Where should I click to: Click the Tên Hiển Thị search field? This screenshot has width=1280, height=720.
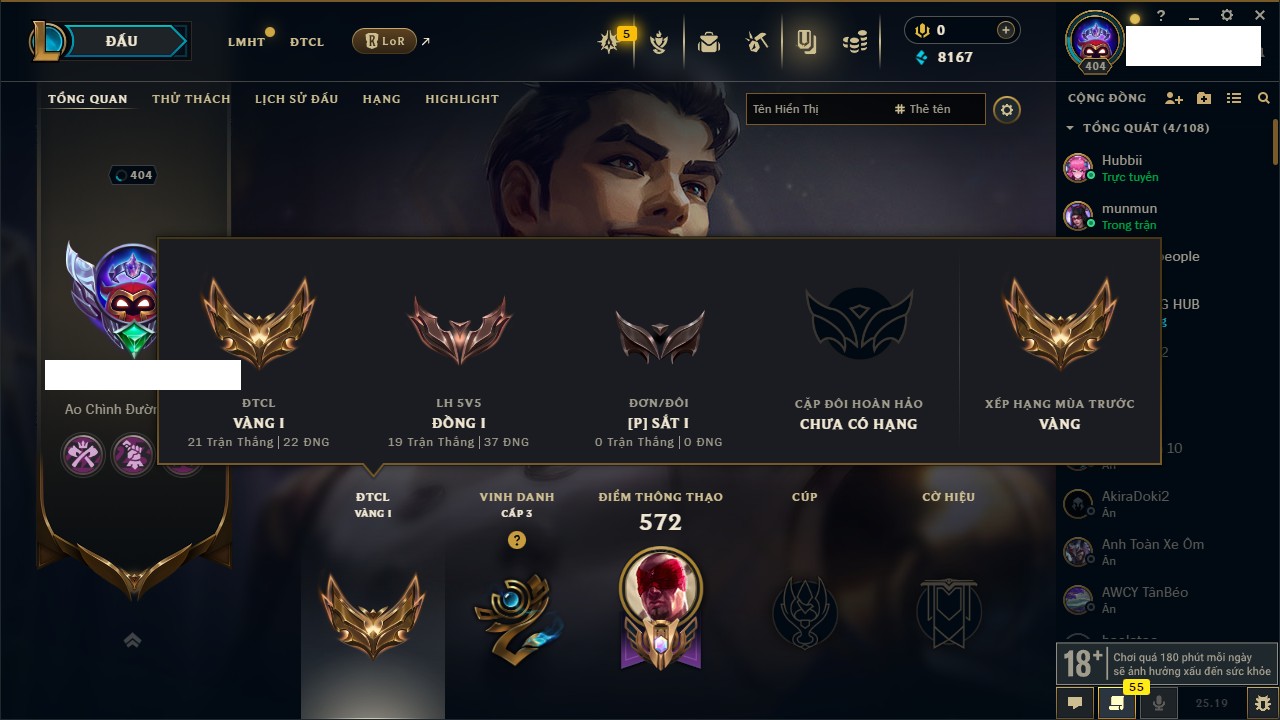(816, 109)
